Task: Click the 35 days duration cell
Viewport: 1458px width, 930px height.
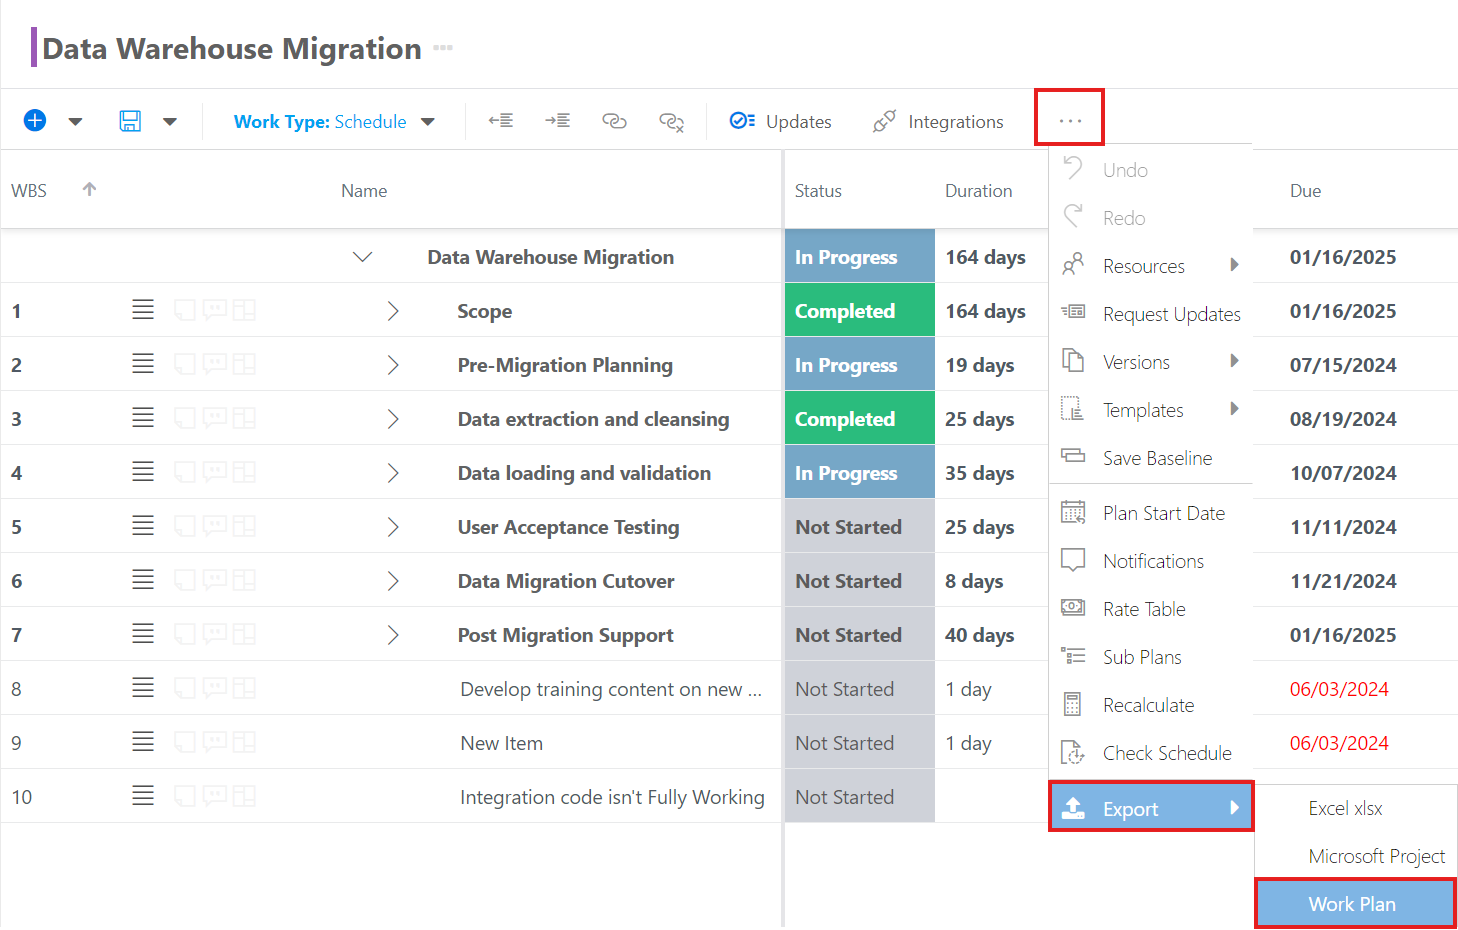Action: pyautogui.click(x=980, y=473)
